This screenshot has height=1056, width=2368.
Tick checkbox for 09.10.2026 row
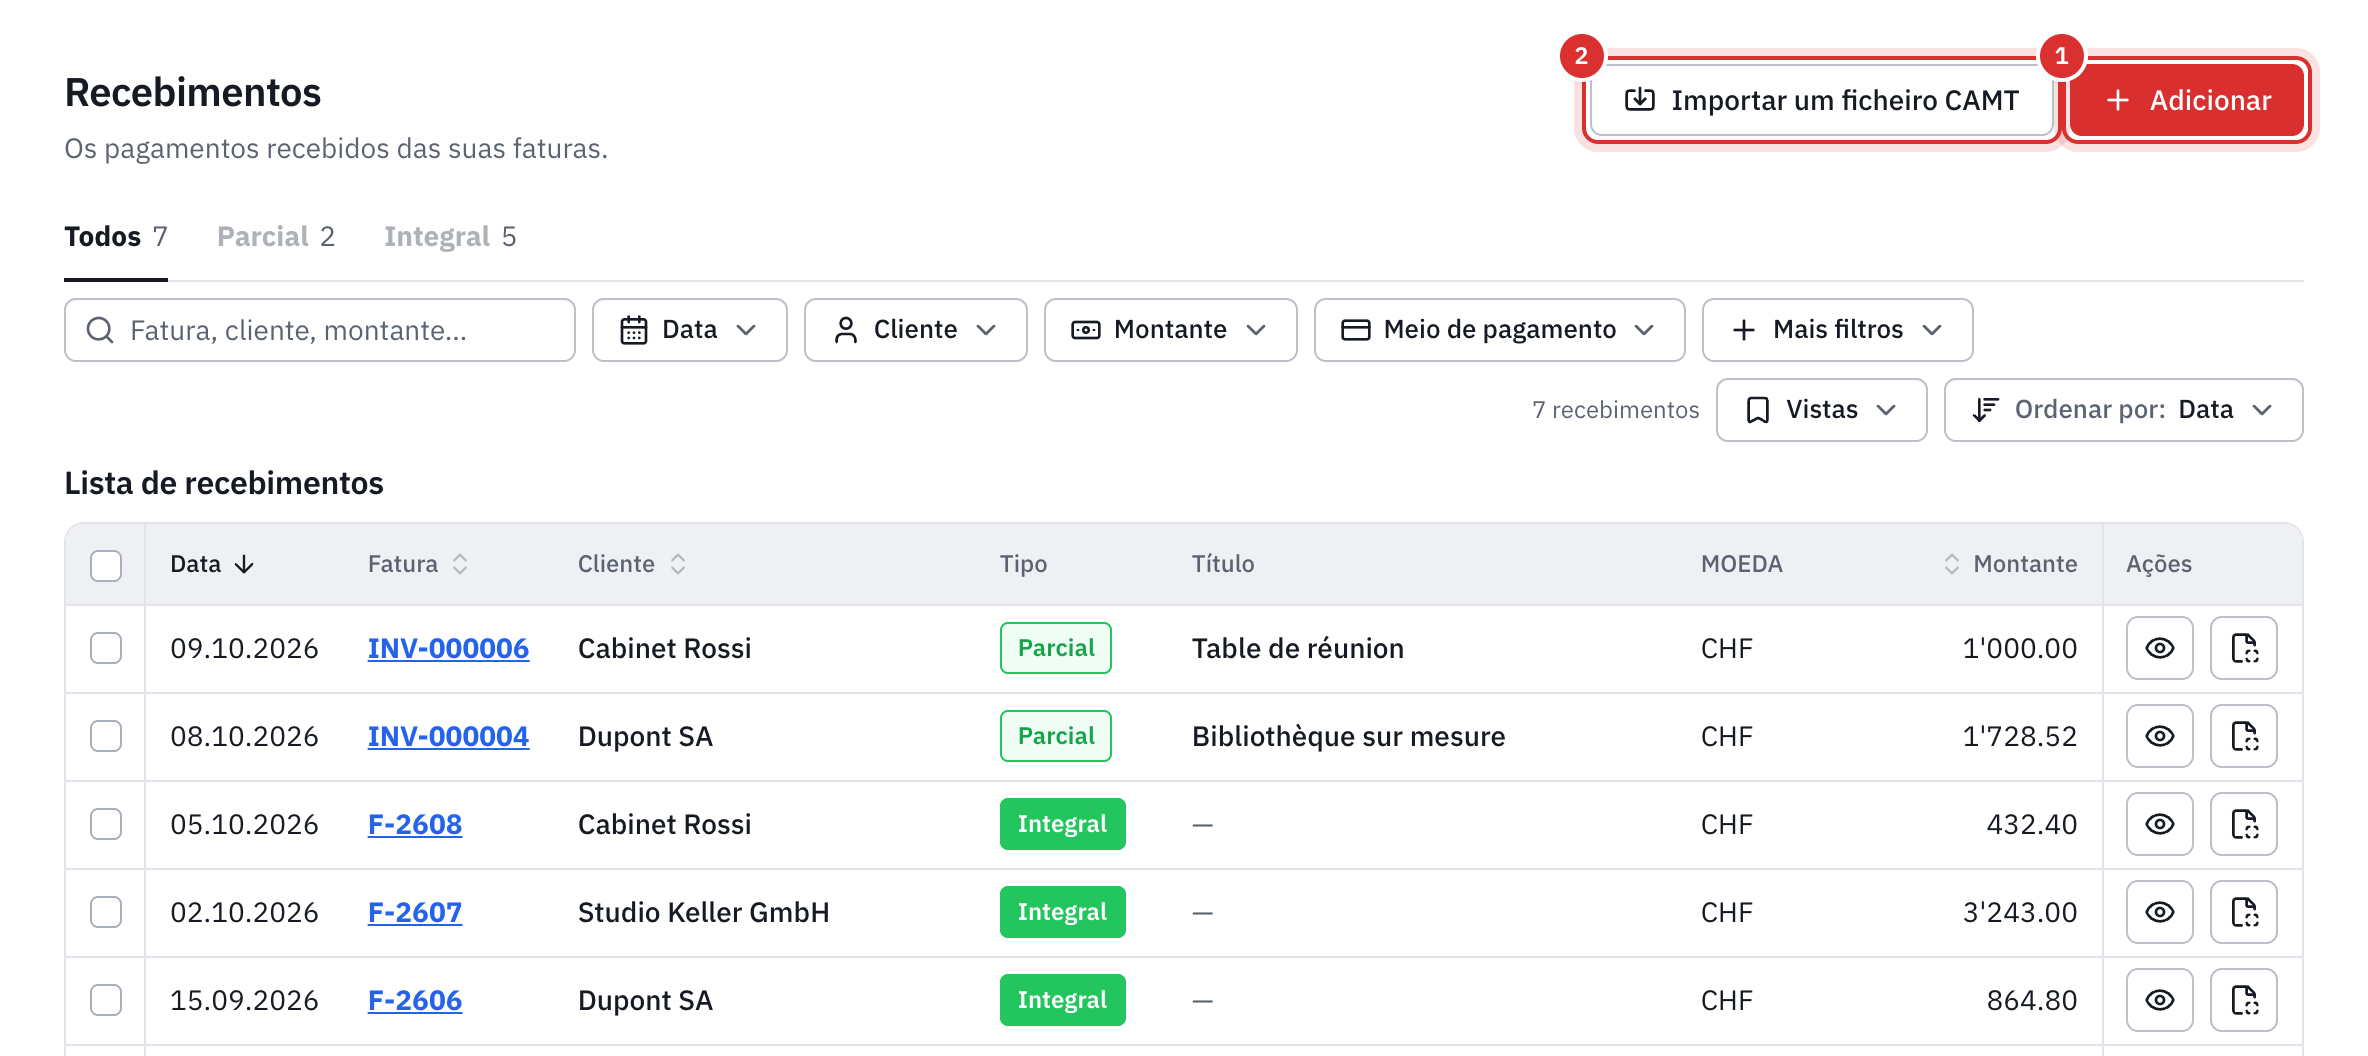pos(106,648)
